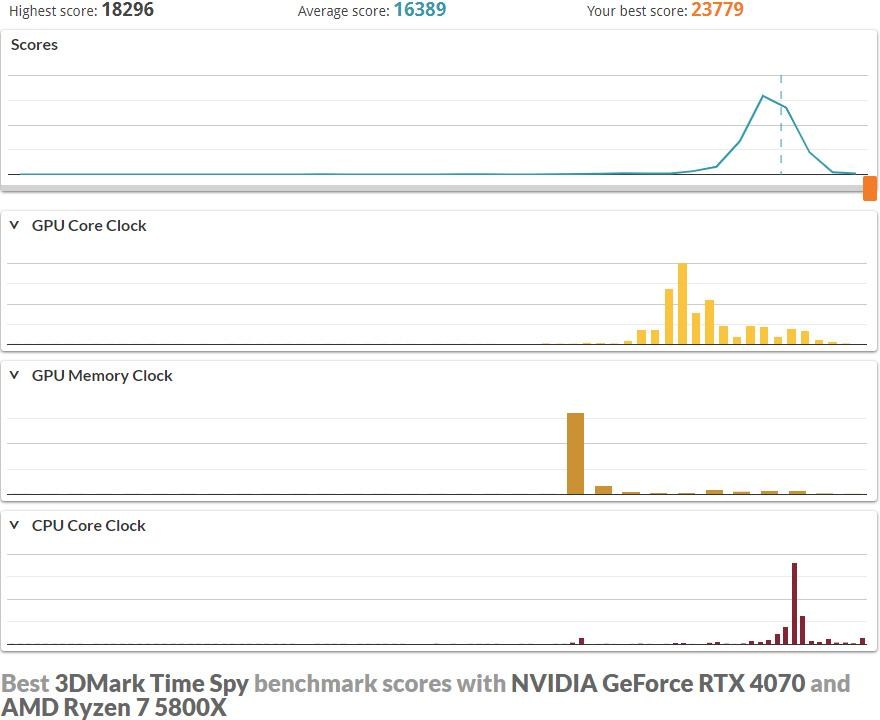Toggle the CPU Core Clock chevron
The image size is (880, 720).
point(14,525)
